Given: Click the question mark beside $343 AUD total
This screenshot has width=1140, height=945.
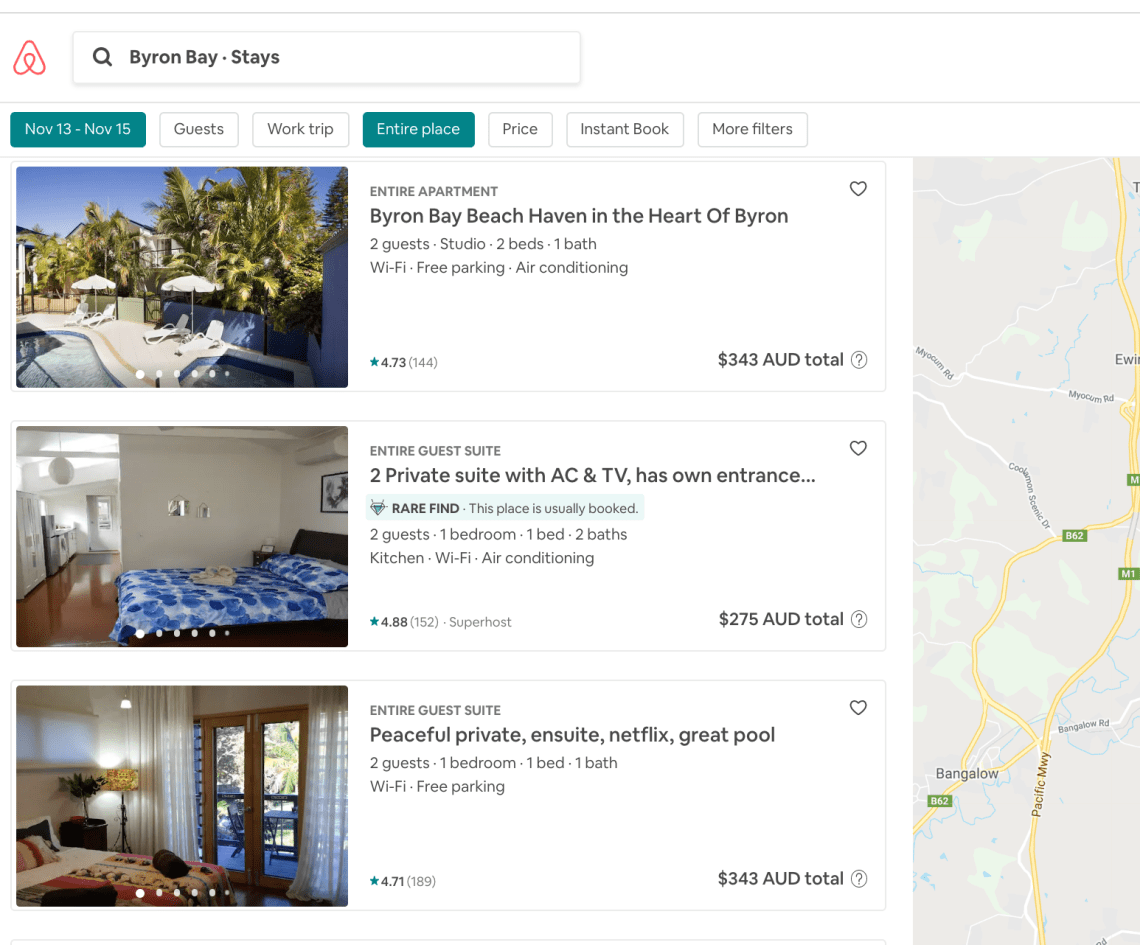Looking at the screenshot, I should point(858,360).
